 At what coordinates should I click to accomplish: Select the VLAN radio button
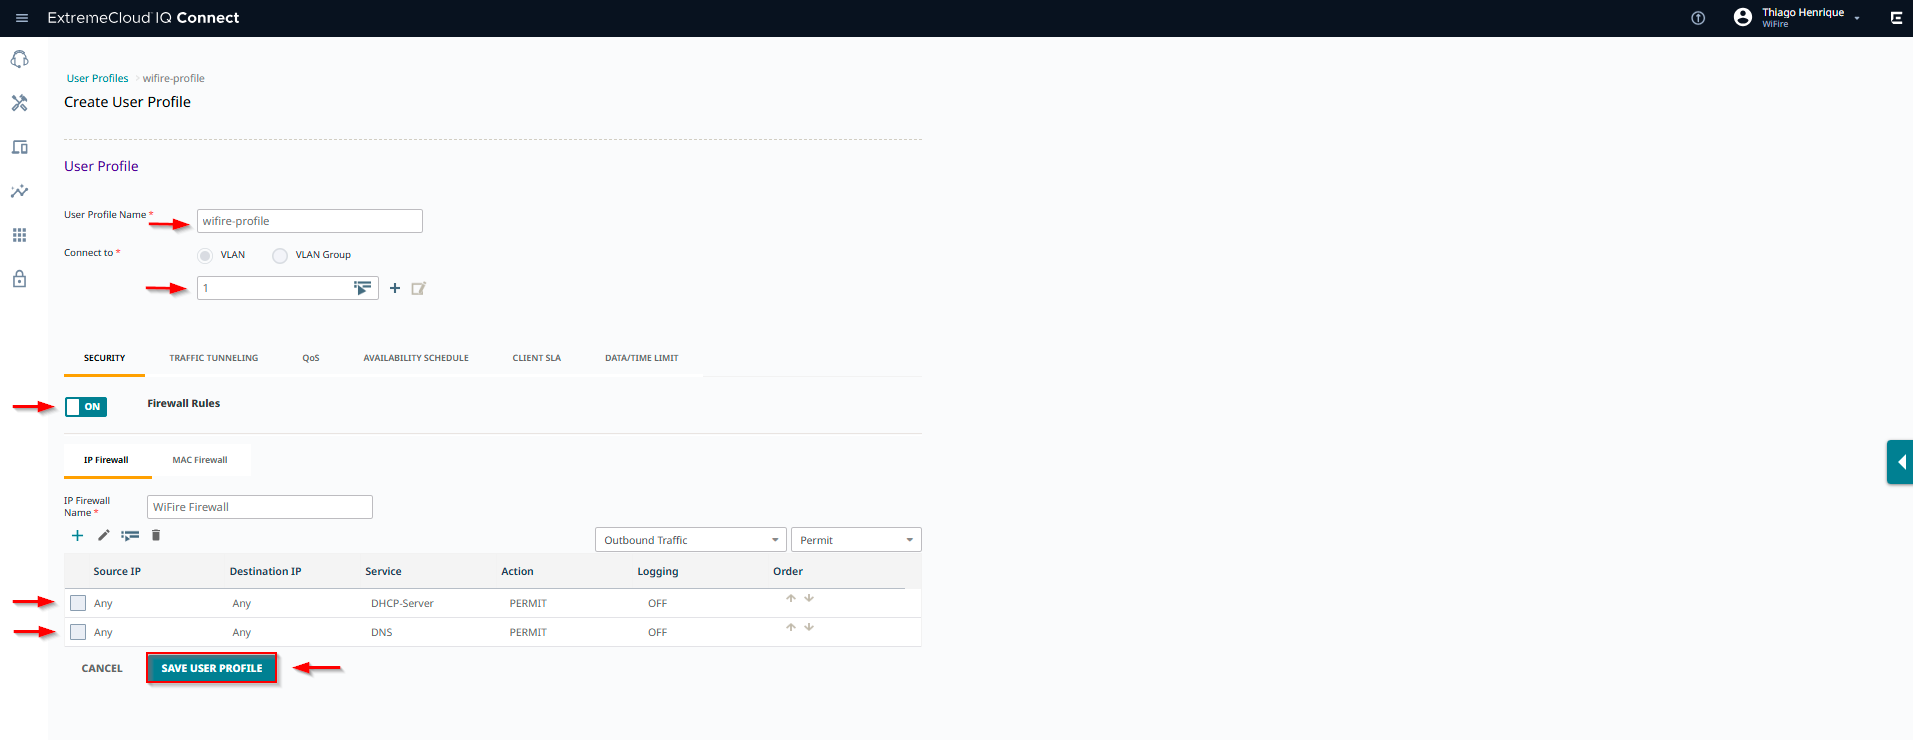pos(205,255)
